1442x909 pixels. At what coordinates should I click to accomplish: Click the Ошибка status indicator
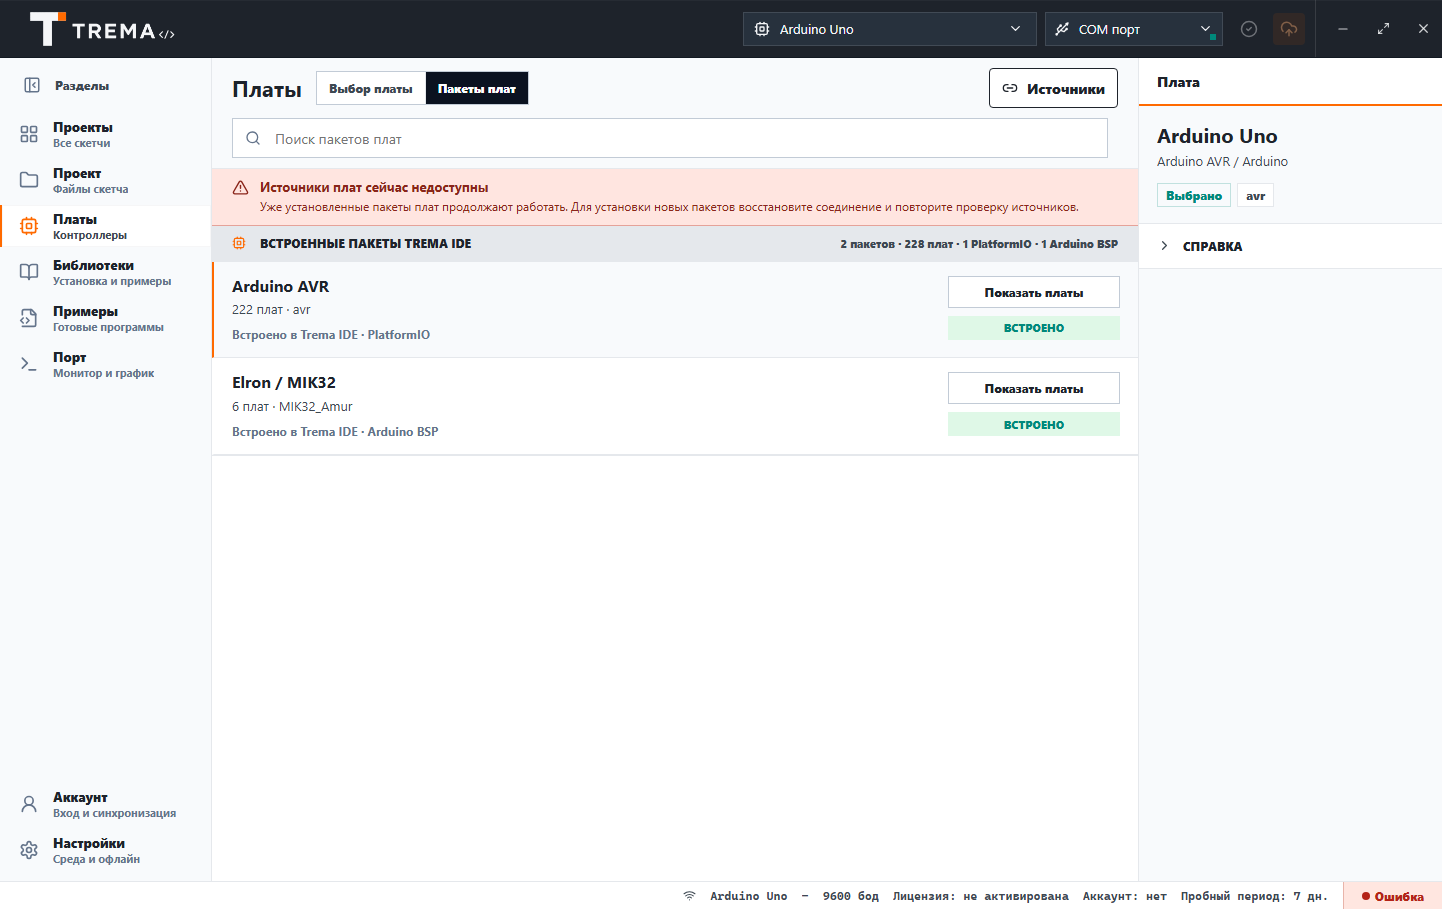[x=1392, y=896]
